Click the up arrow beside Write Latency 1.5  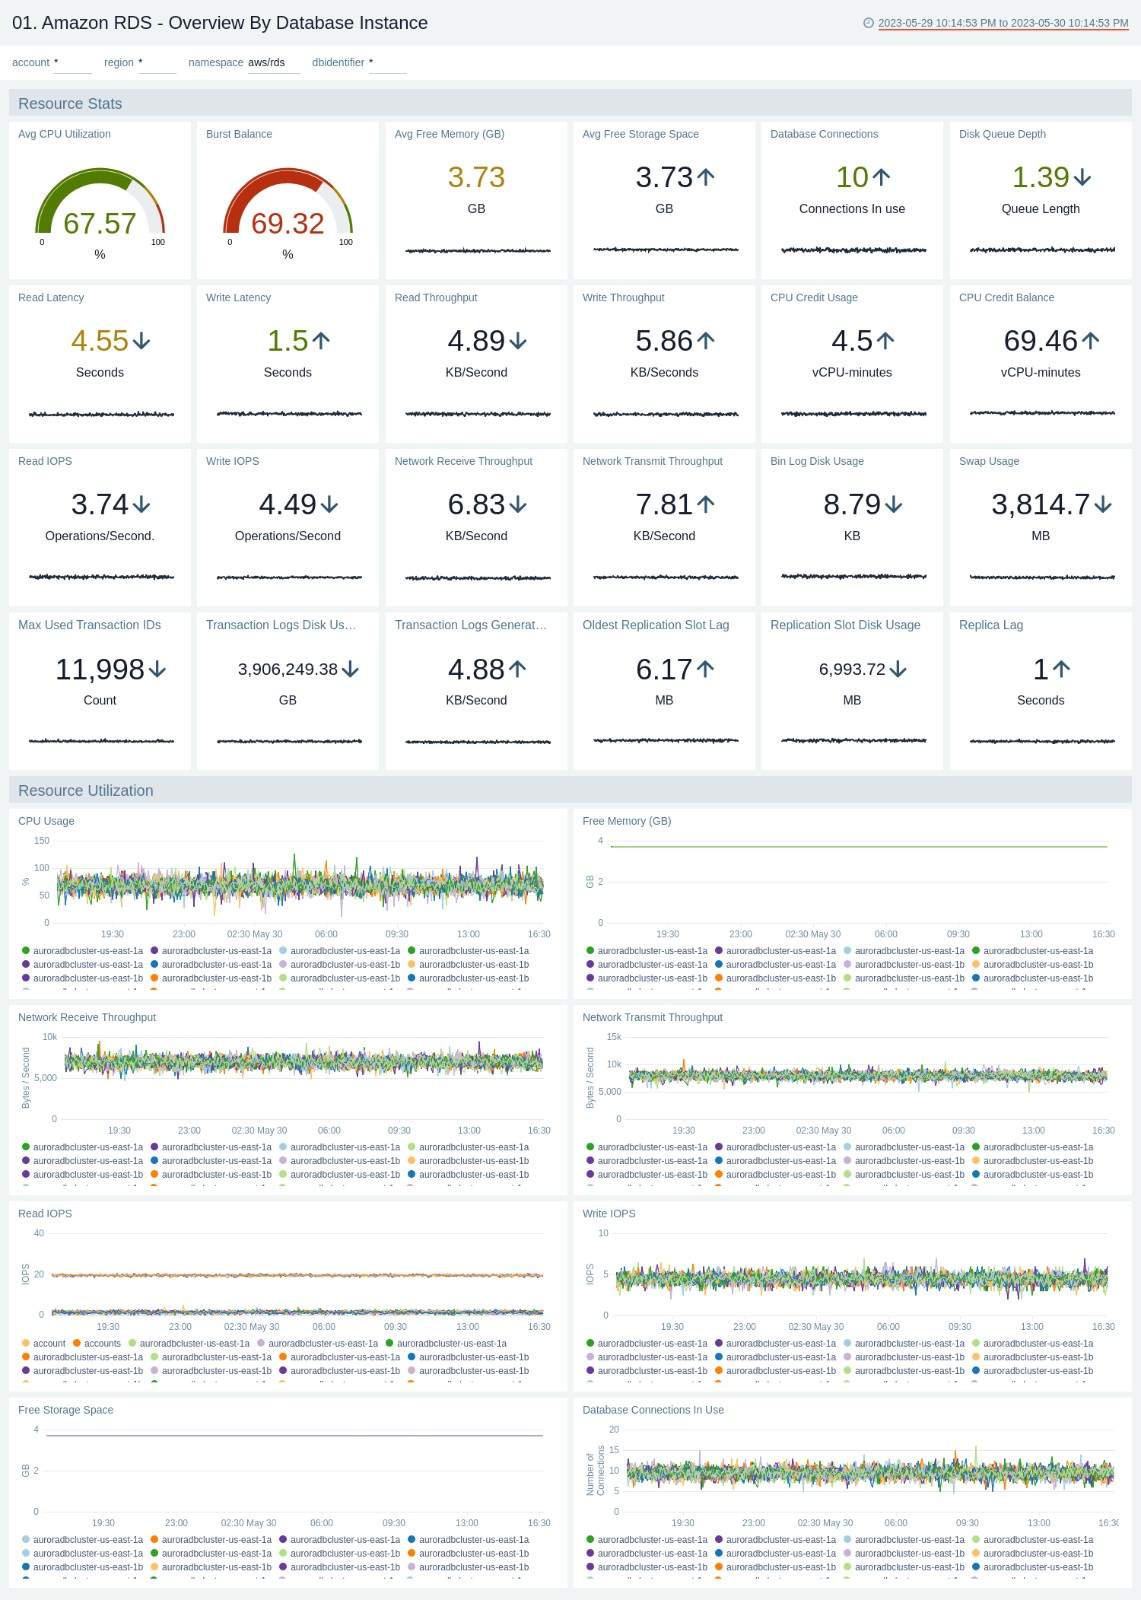(321, 341)
